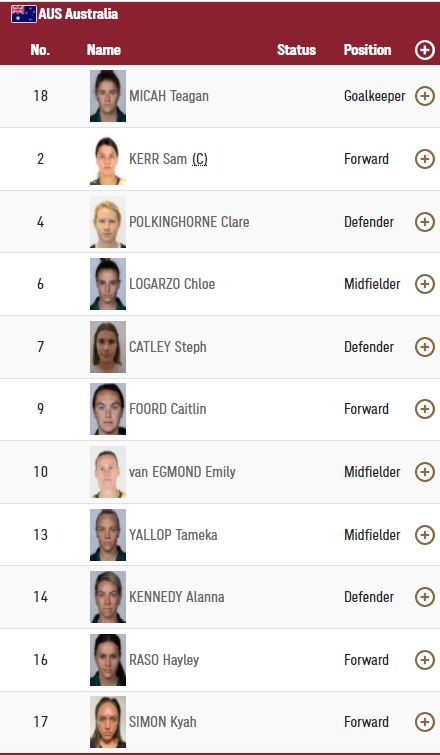The width and height of the screenshot is (440, 755).
Task: Click Sam Kerr's captain (C) abbreviation
Action: tap(199, 159)
